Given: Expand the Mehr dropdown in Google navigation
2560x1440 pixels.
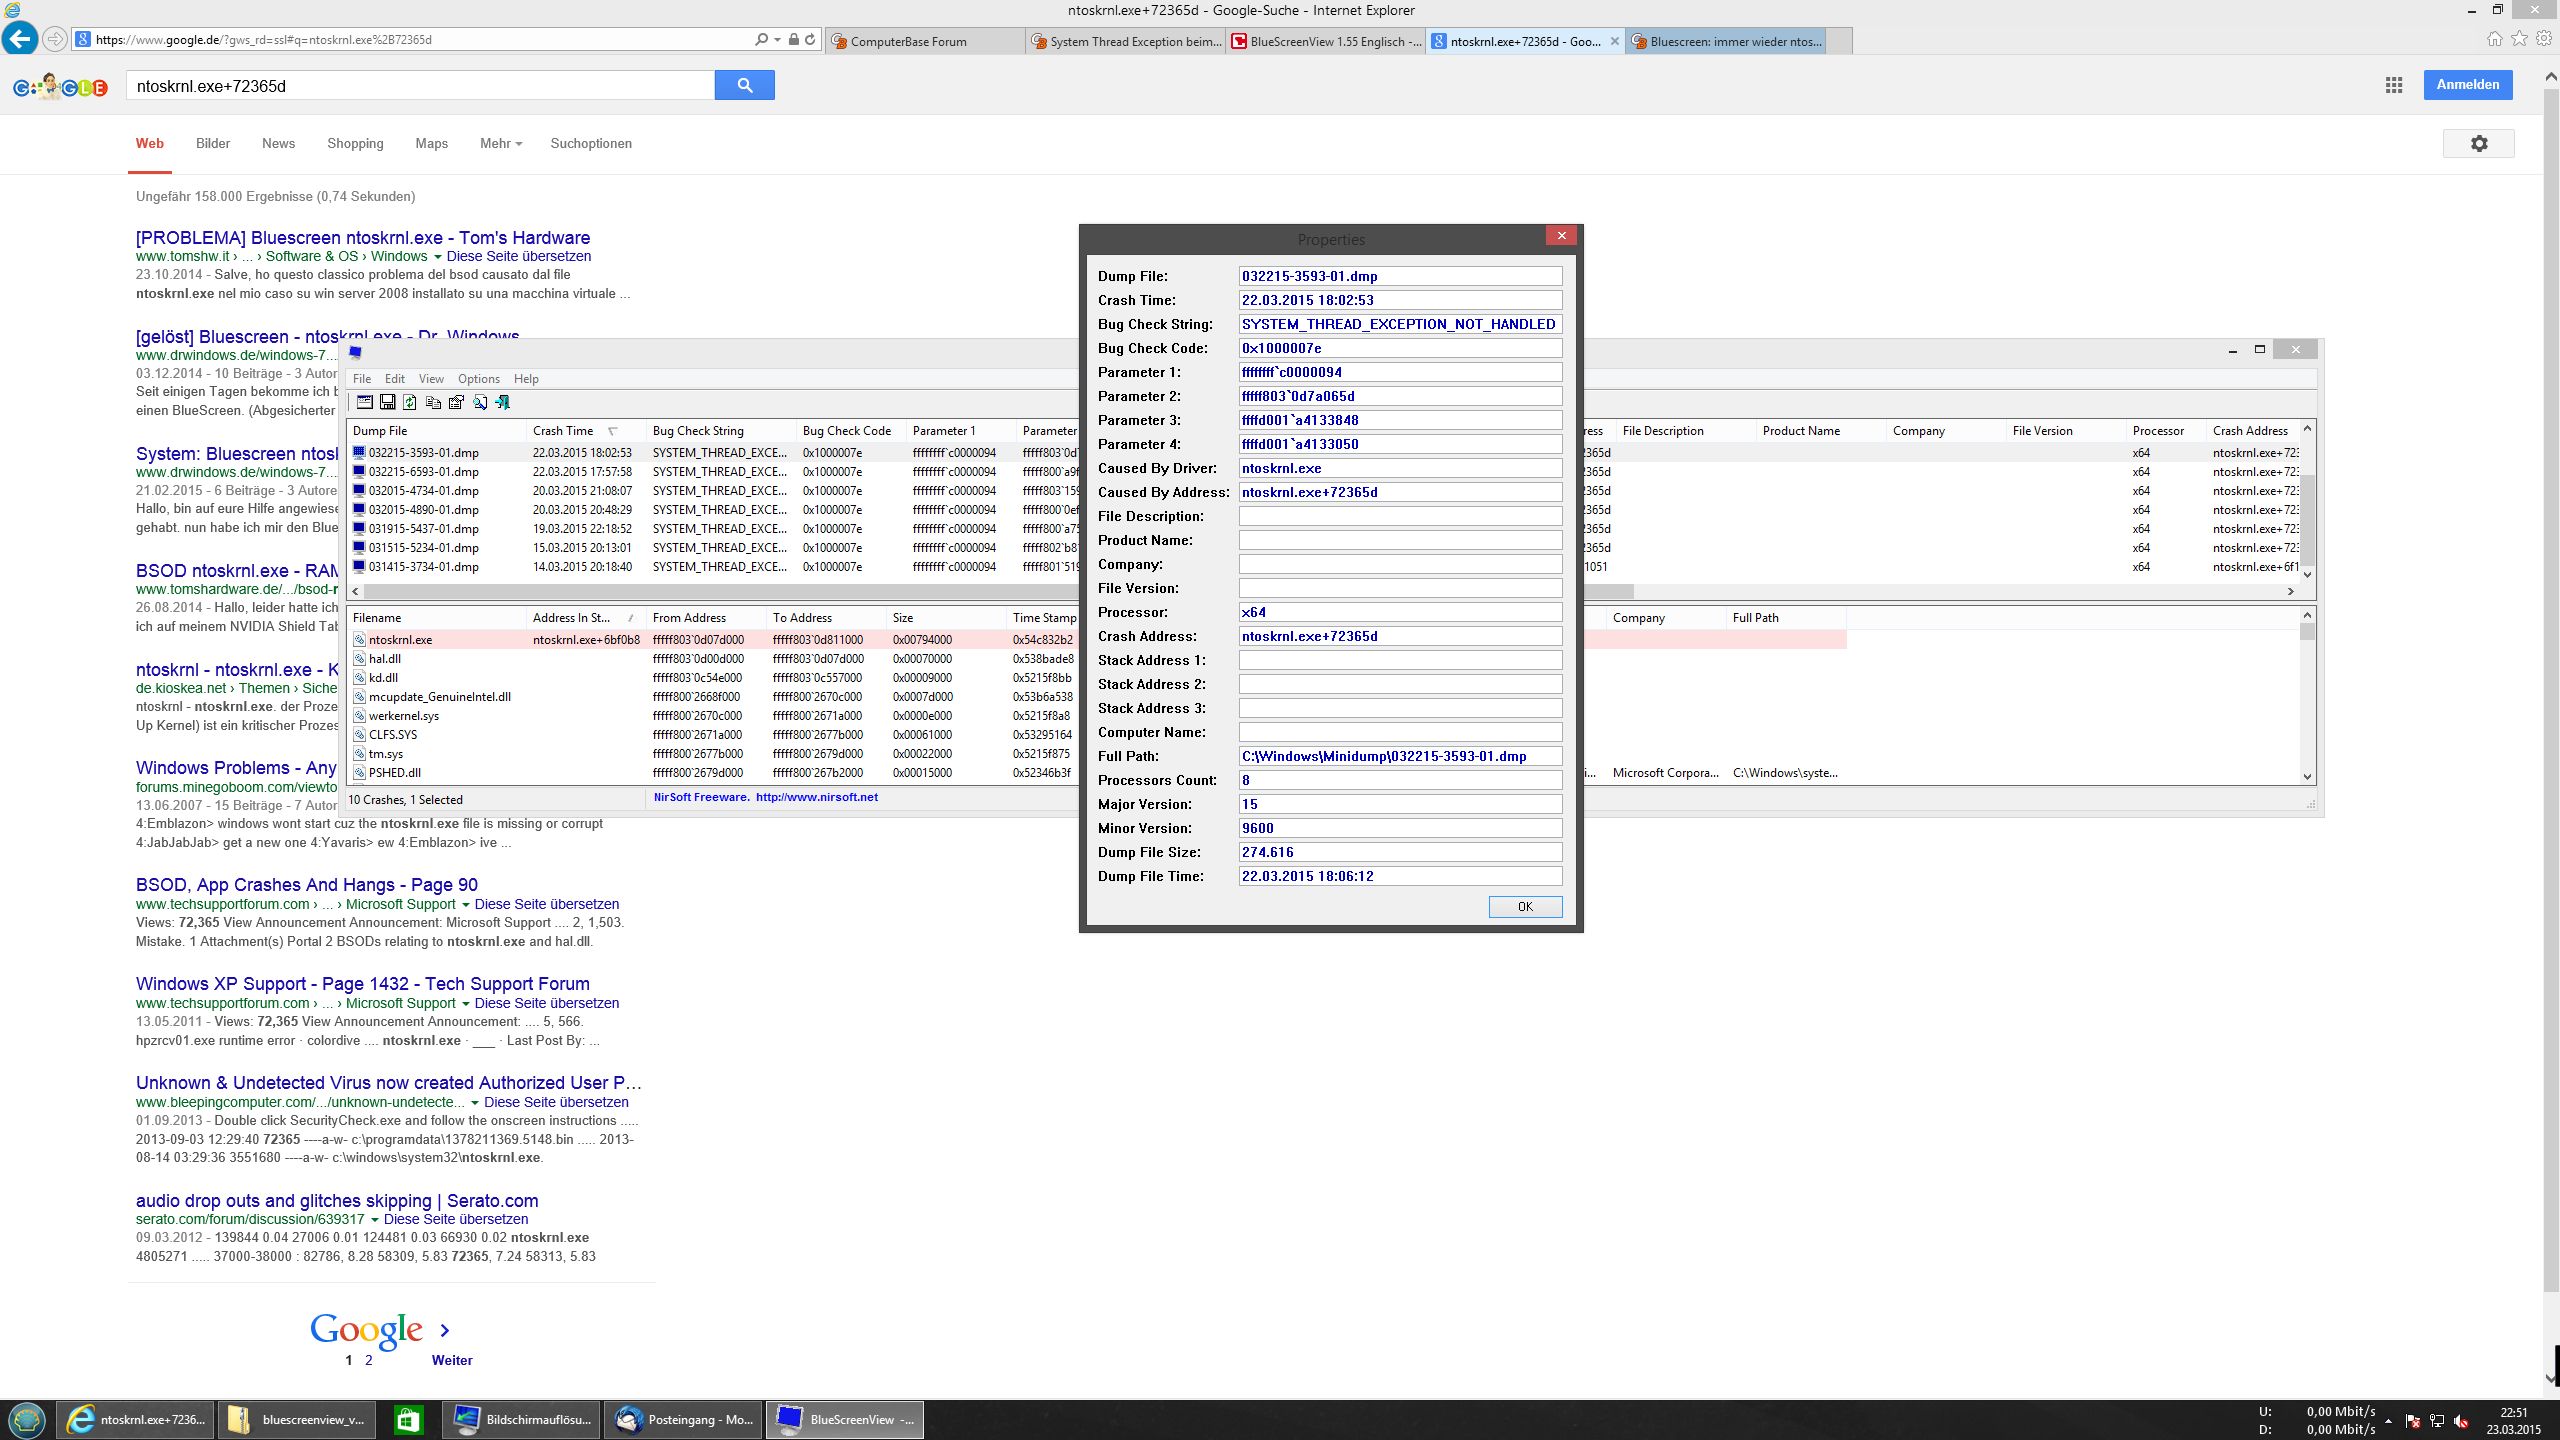Looking at the screenshot, I should pos(500,143).
